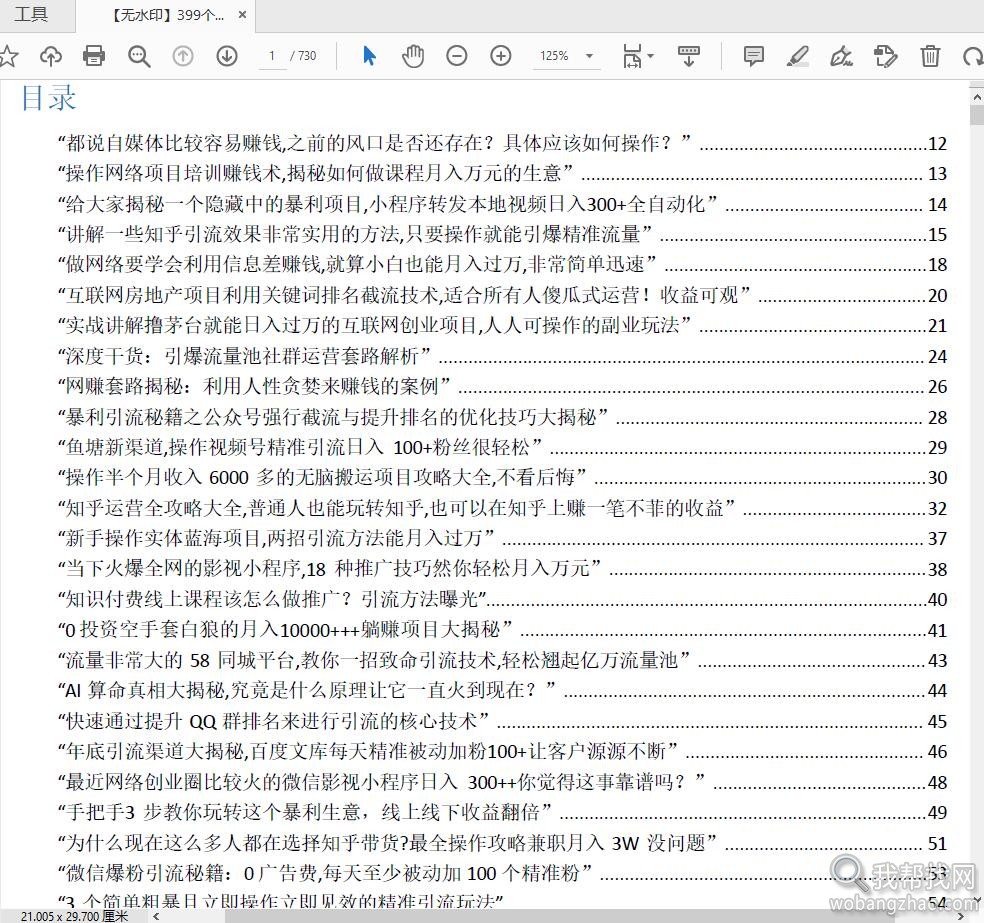Open TOC entry “互联网房地产项目

click(x=502, y=295)
